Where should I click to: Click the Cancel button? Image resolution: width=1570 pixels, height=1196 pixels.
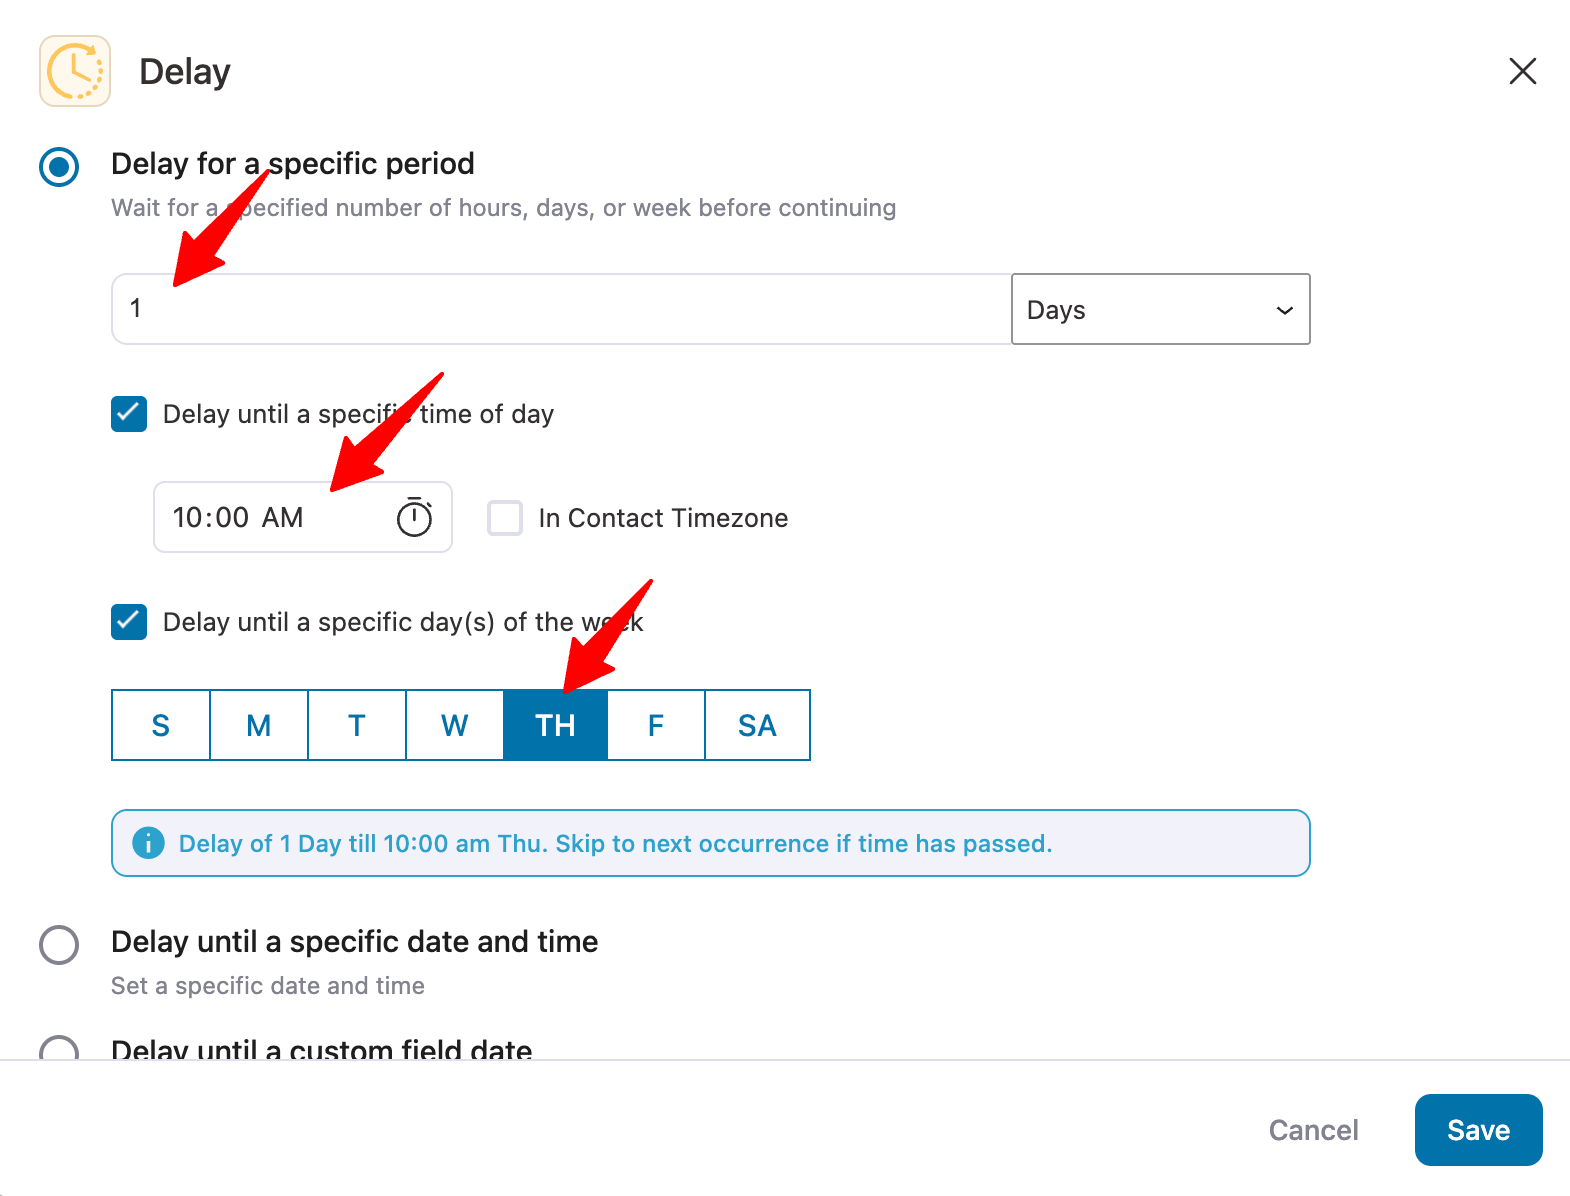(x=1313, y=1130)
